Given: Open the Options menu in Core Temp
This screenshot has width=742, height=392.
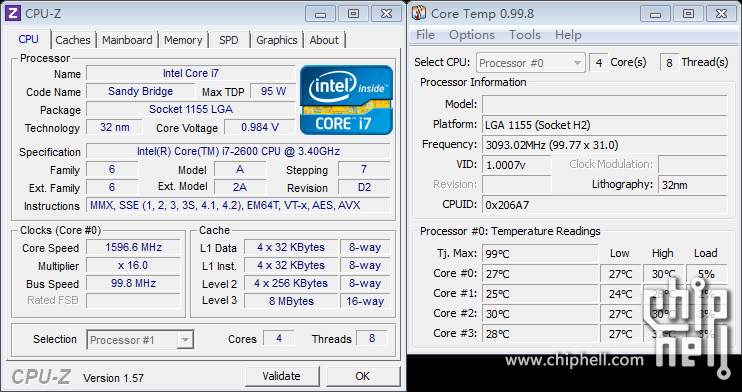Looking at the screenshot, I should pos(472,35).
